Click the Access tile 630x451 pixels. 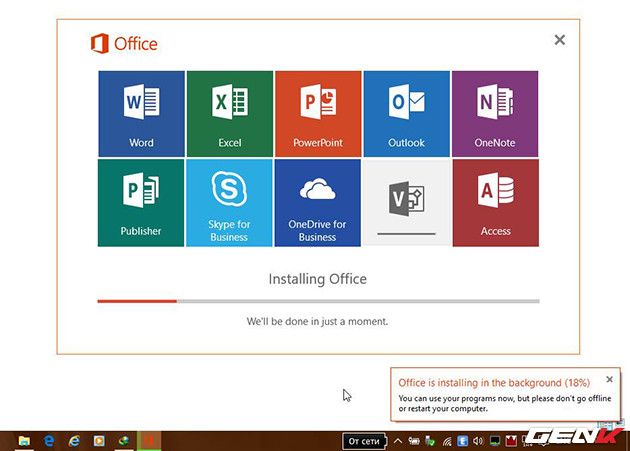click(x=496, y=203)
